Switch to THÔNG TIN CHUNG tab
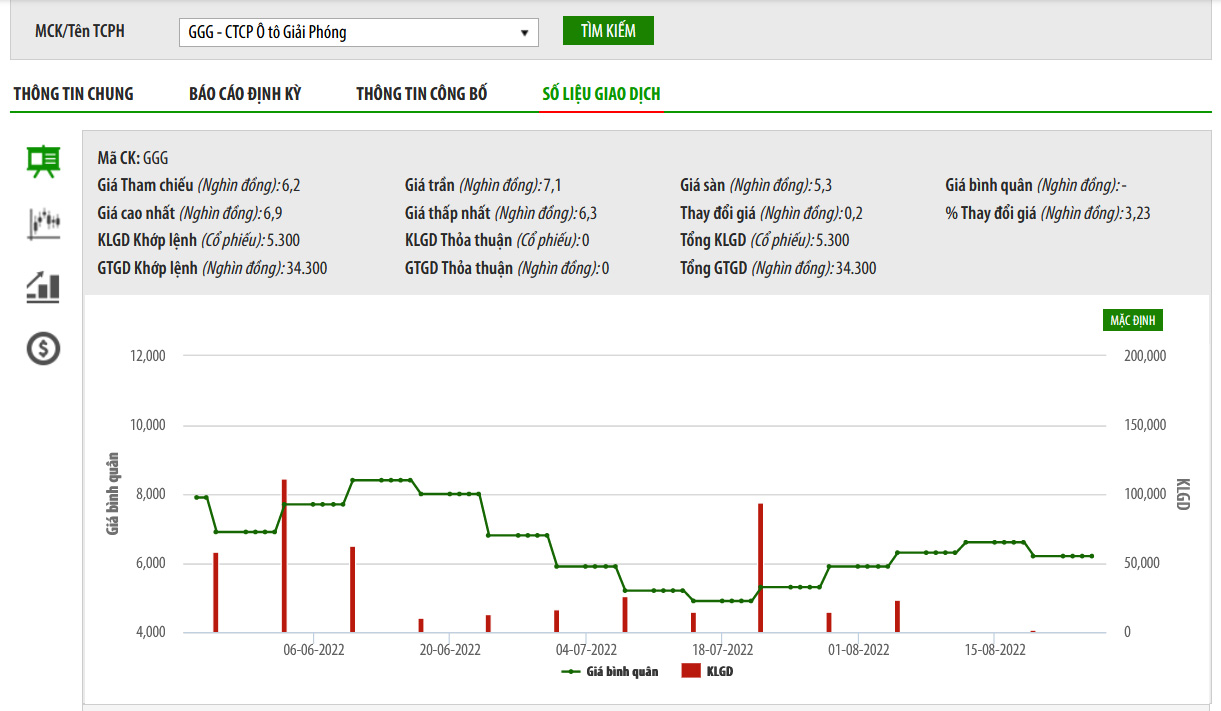Viewport: 1221px width, 711px height. coord(73,94)
